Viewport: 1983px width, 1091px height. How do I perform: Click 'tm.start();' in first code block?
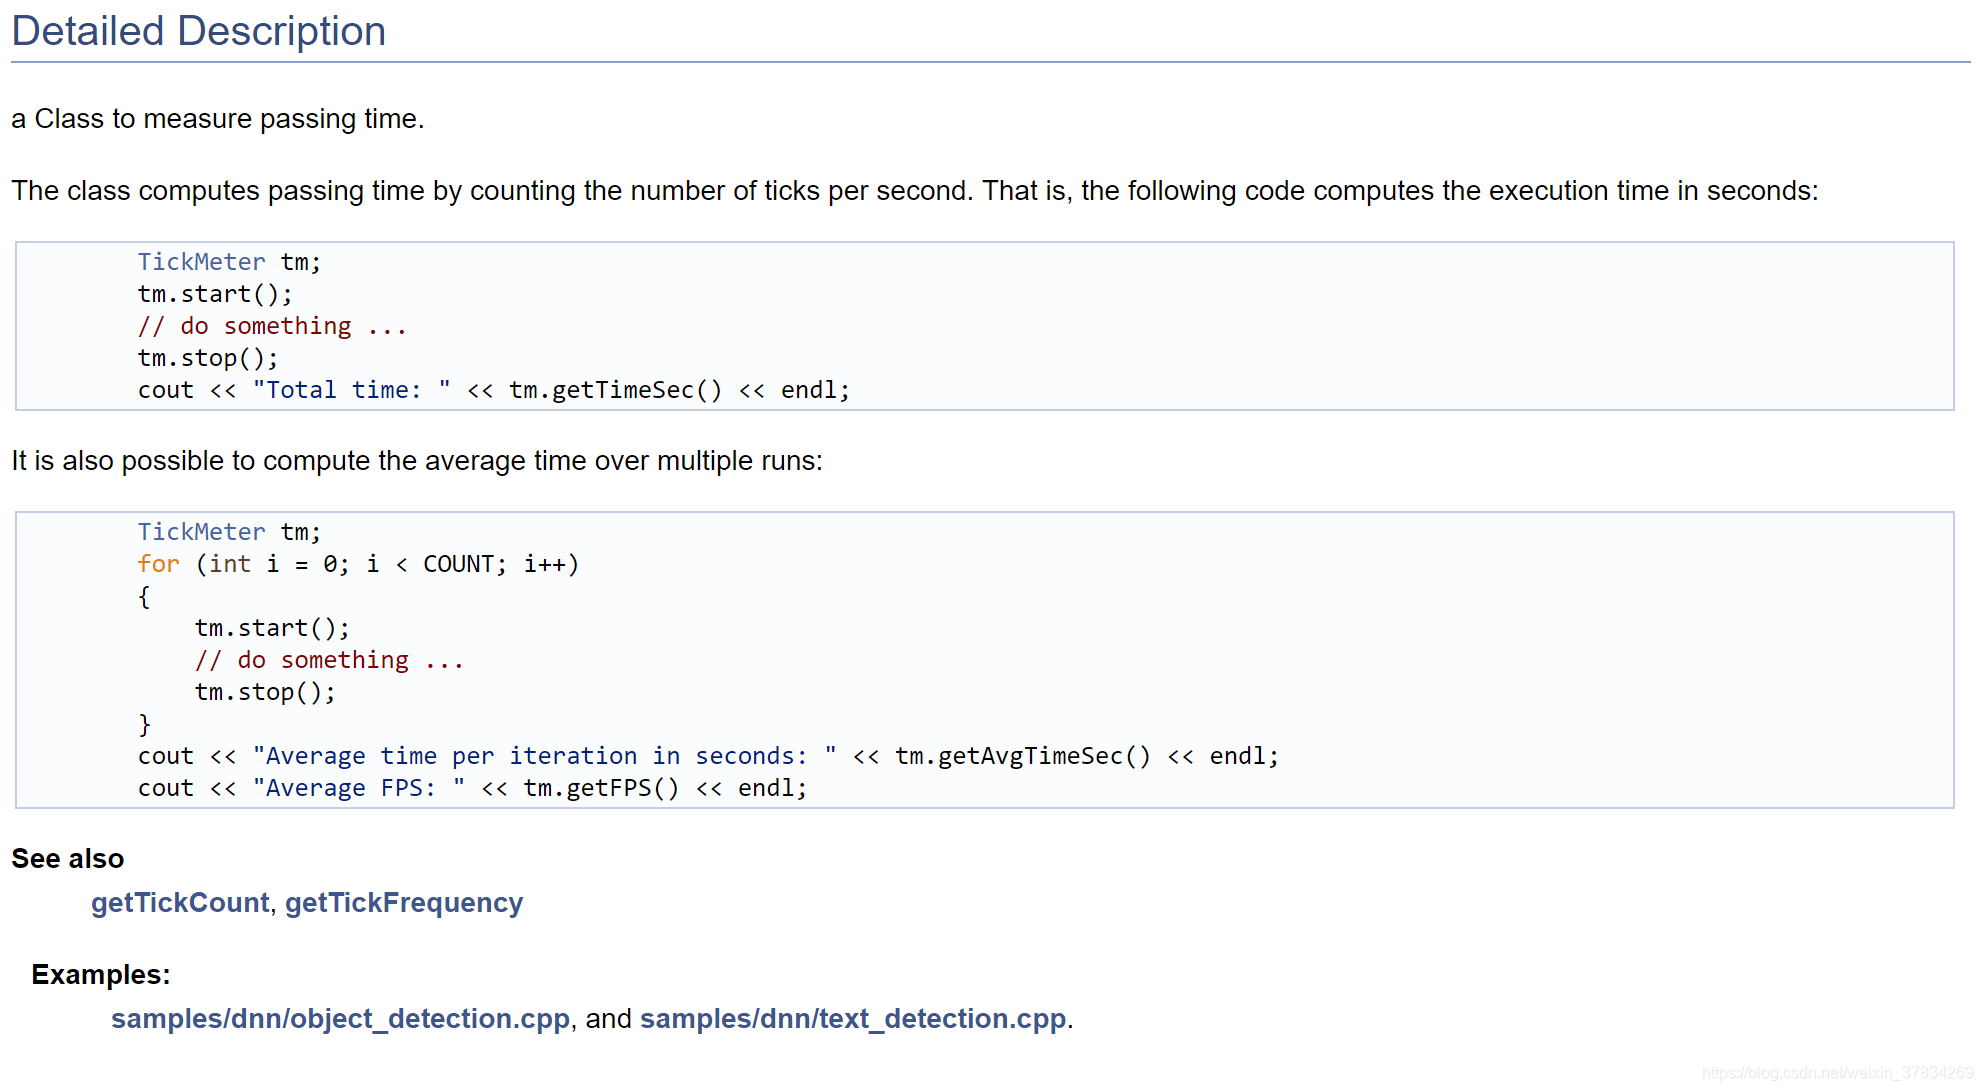215,294
